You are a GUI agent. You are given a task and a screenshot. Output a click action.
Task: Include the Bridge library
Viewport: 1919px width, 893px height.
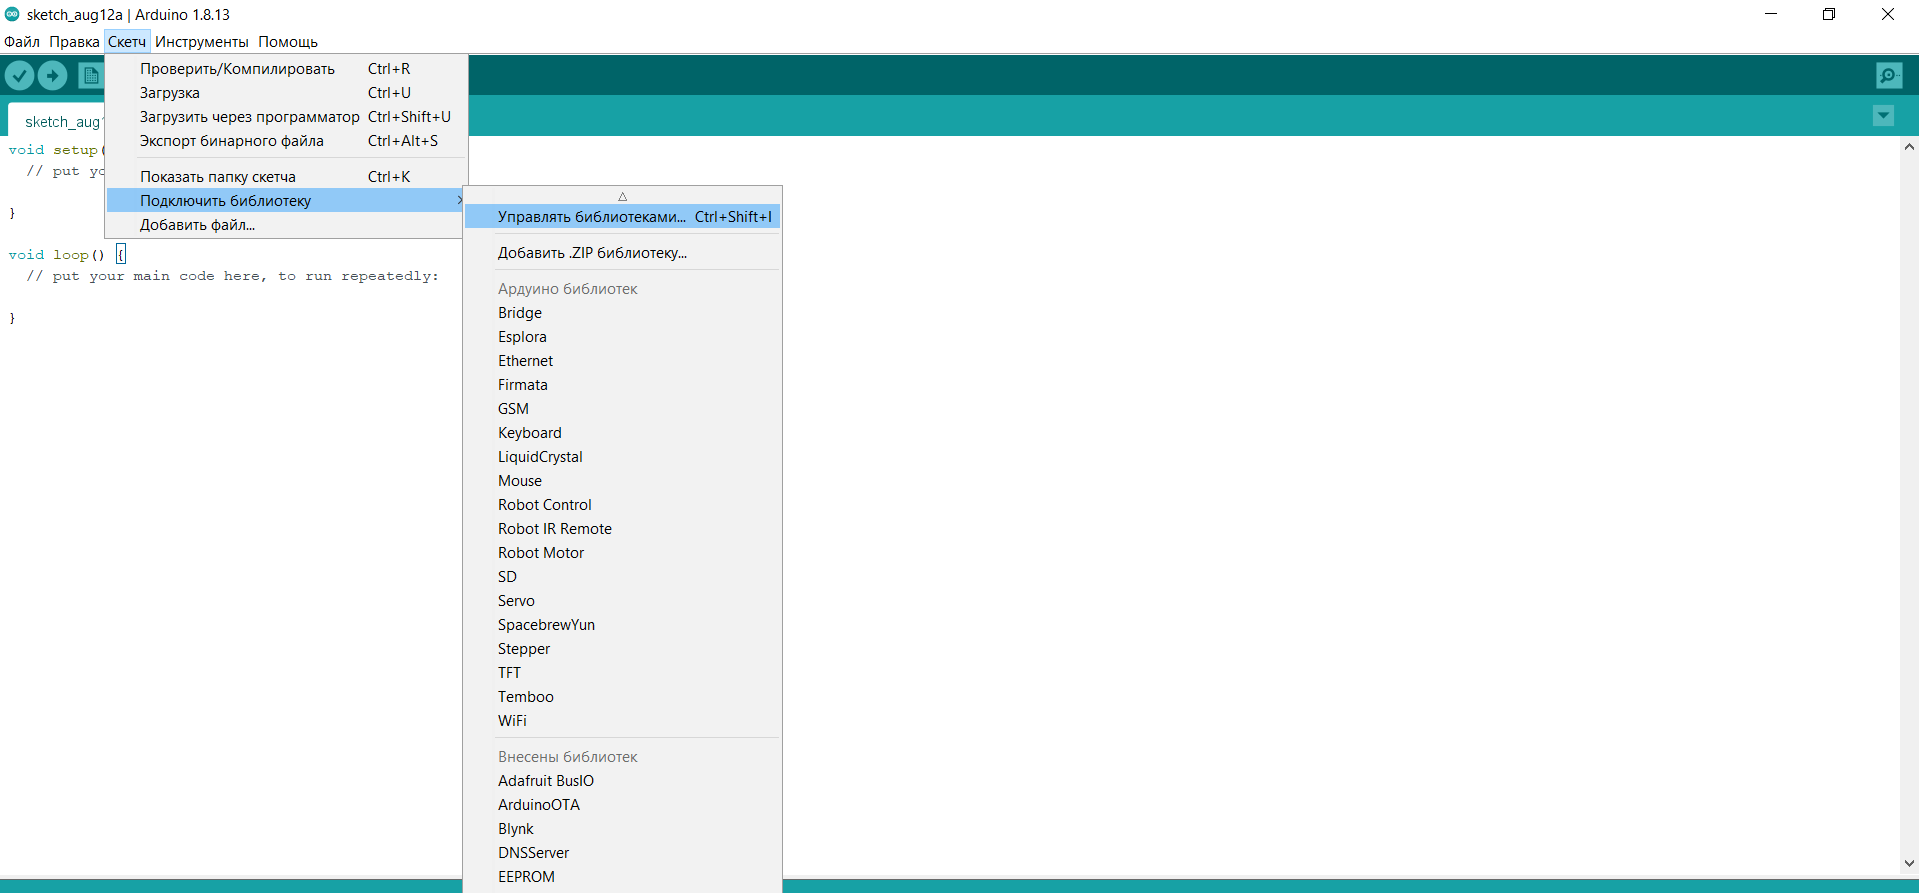coord(622,313)
